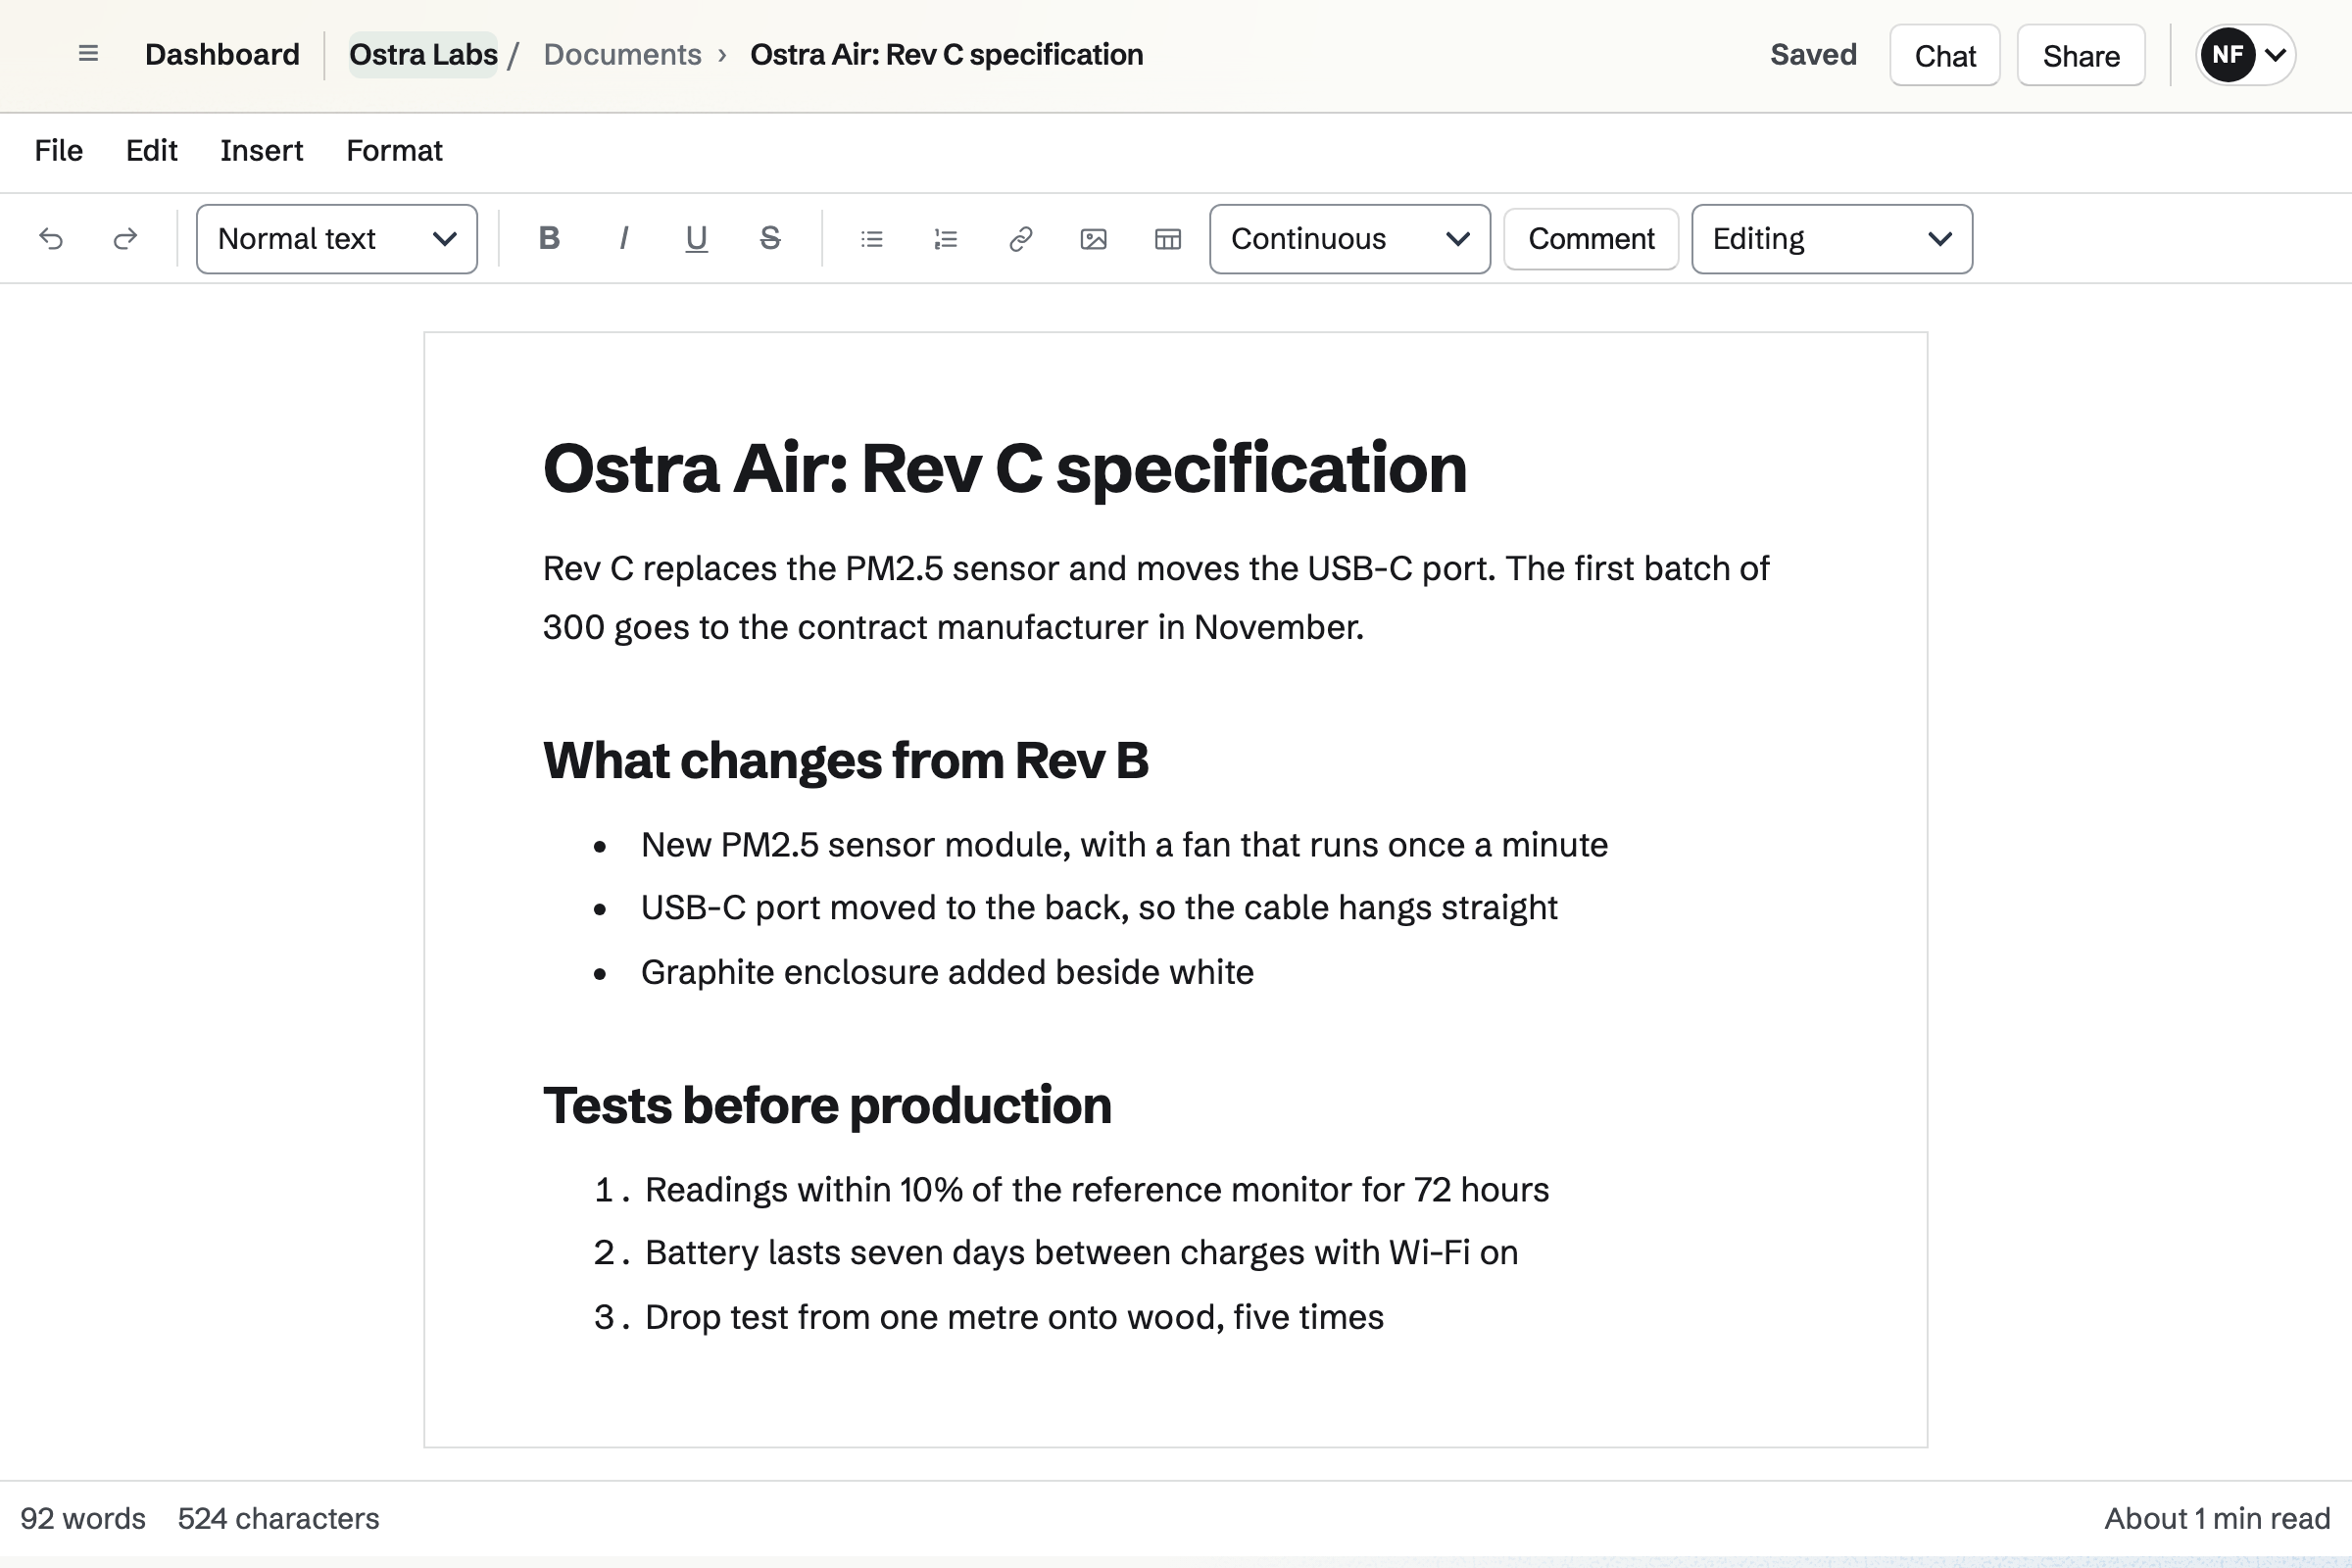Click the heading 'Tests before production'

[827, 1105]
